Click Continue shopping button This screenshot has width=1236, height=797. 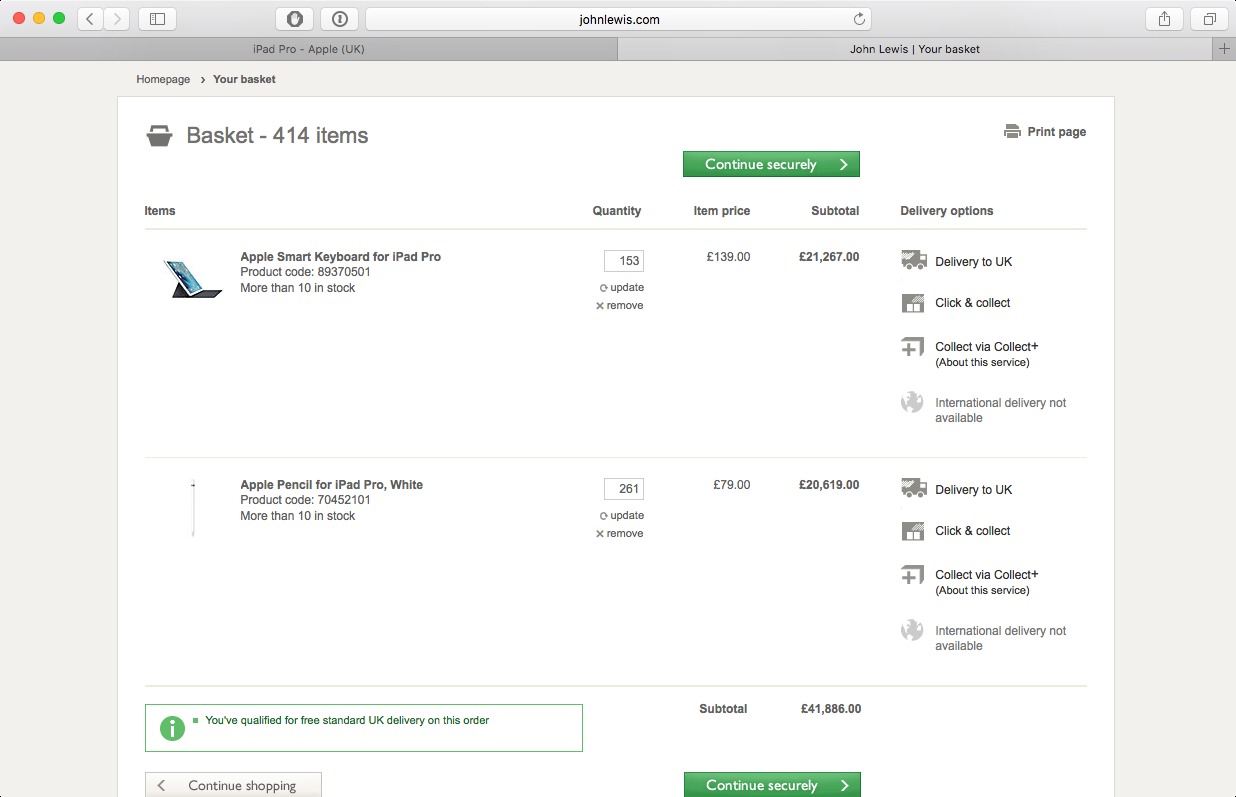click(x=233, y=785)
